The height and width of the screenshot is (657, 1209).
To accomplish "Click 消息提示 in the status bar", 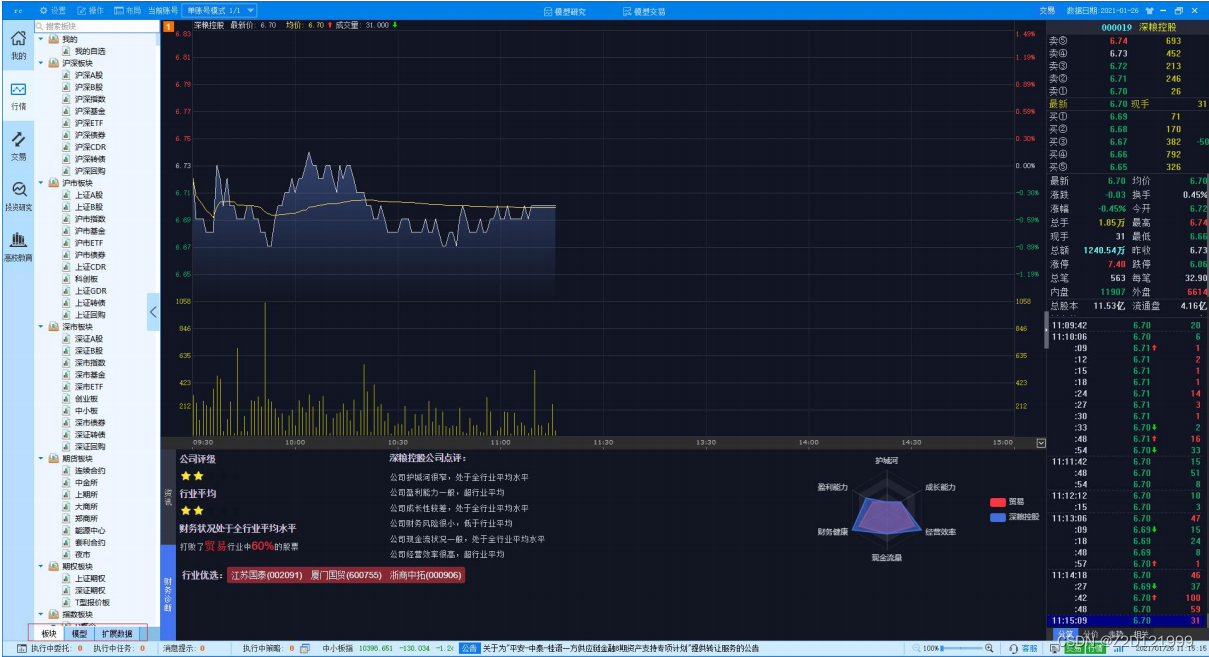I will click(x=184, y=649).
